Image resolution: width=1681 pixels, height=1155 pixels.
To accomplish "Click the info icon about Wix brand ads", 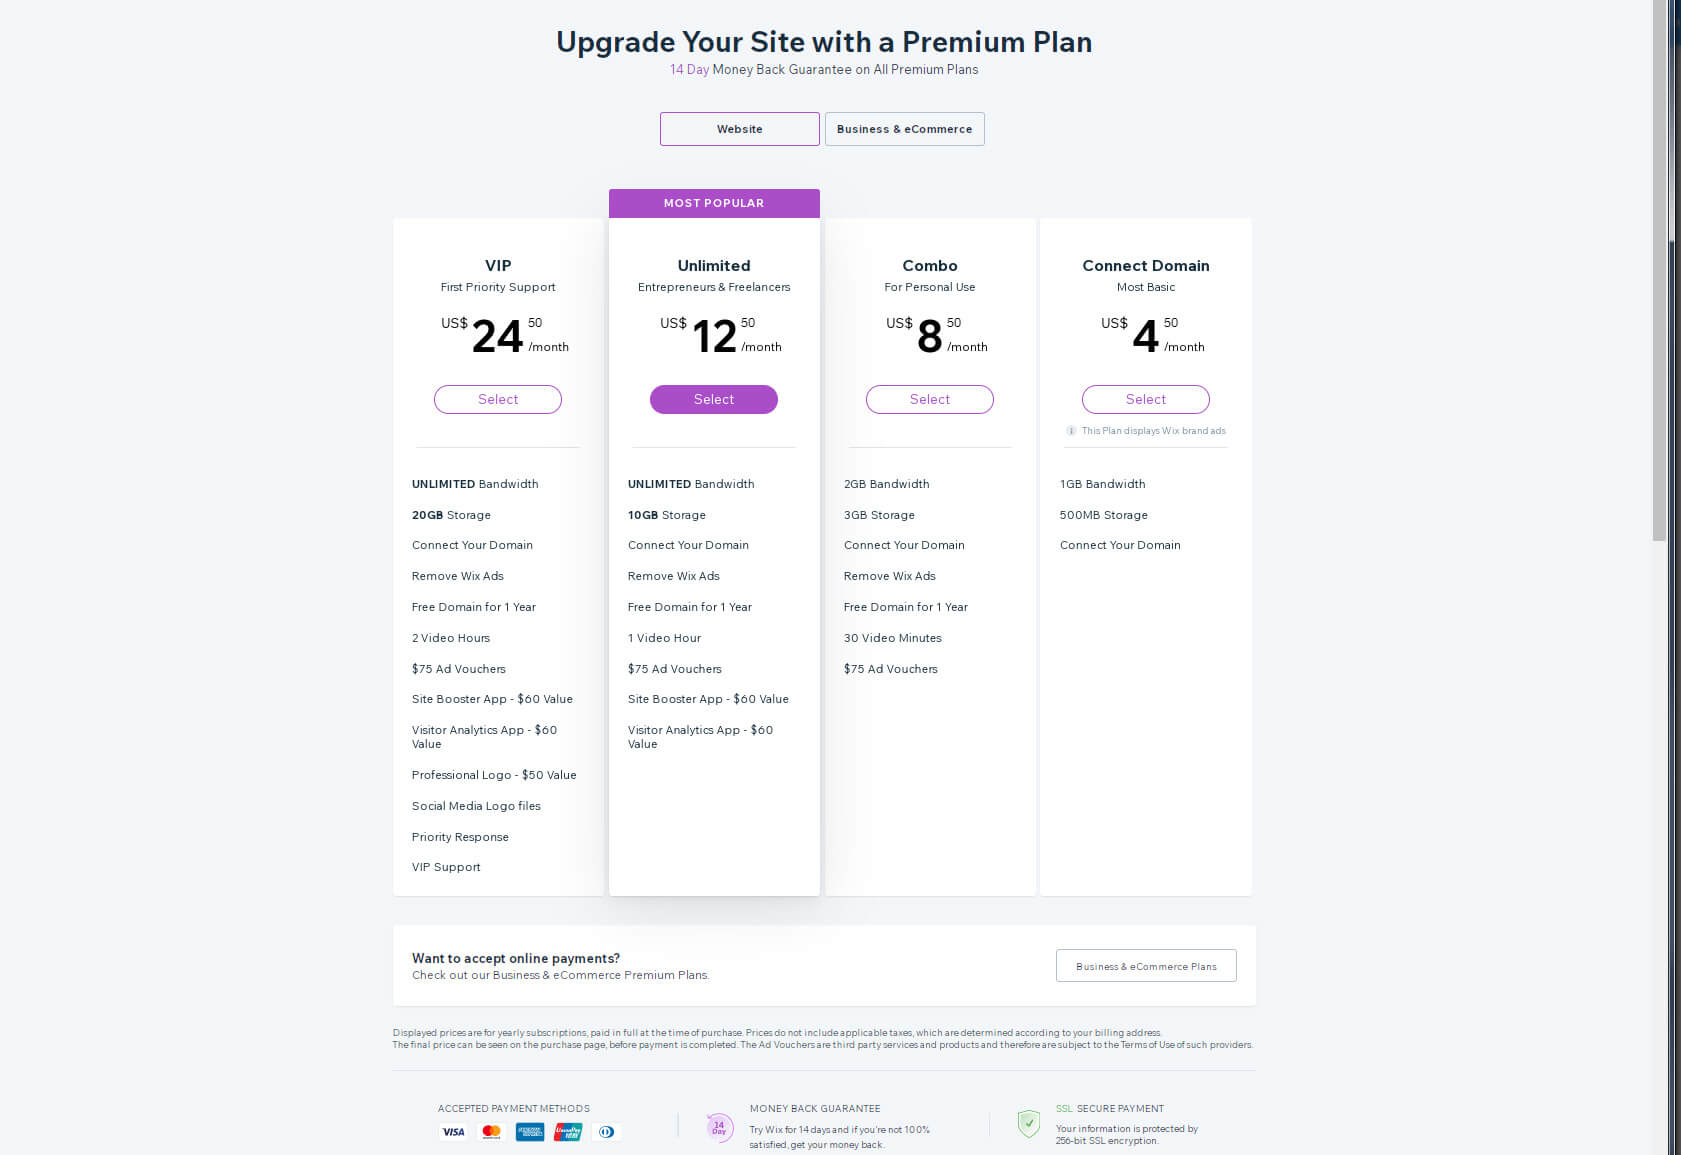I will pos(1070,431).
